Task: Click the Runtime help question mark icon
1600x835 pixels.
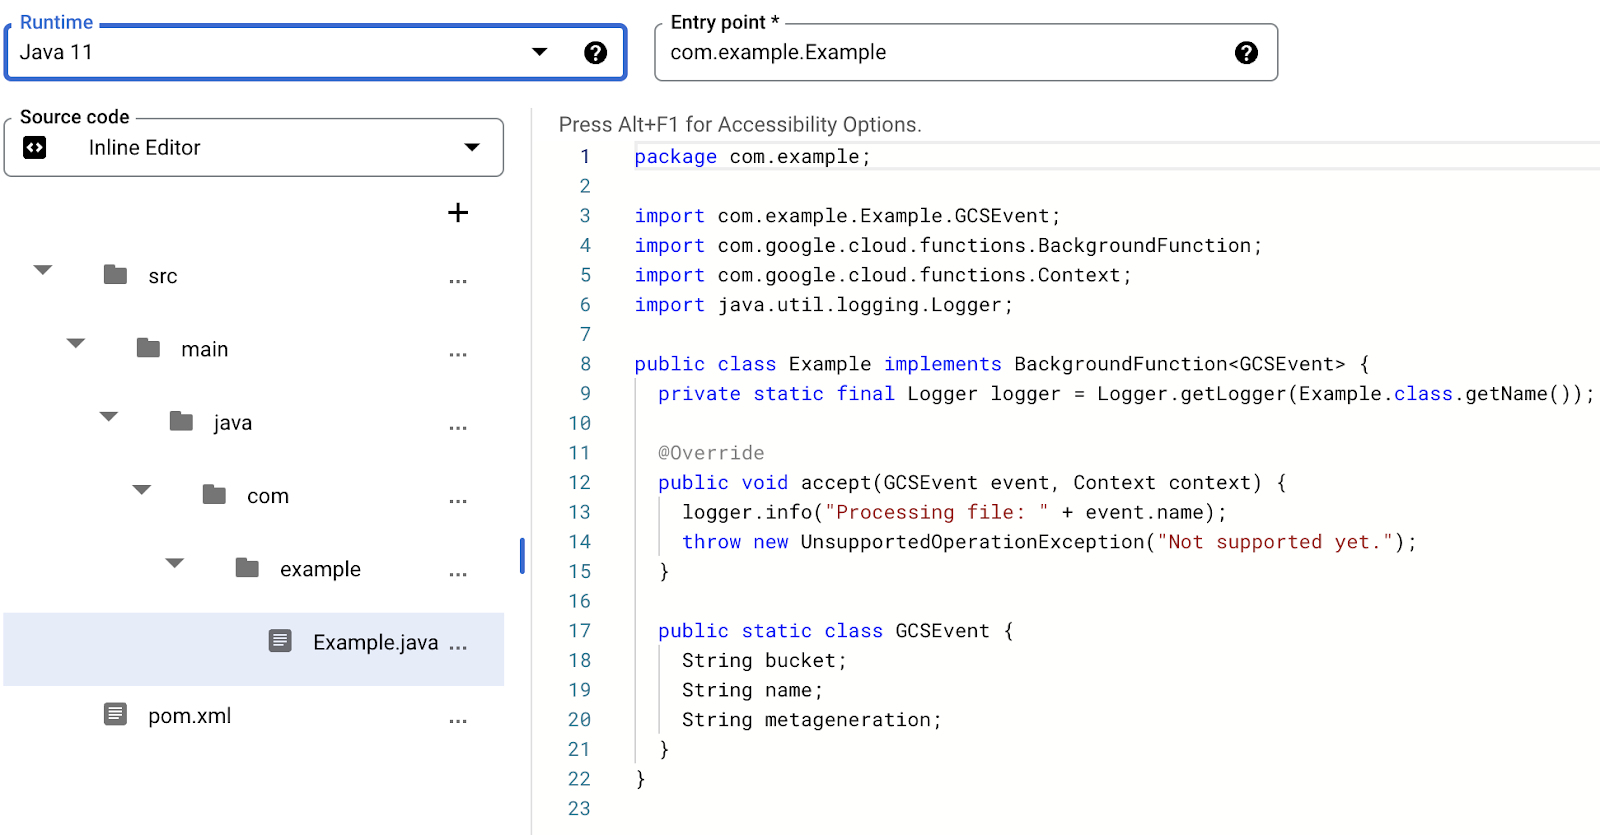Action: point(595,53)
